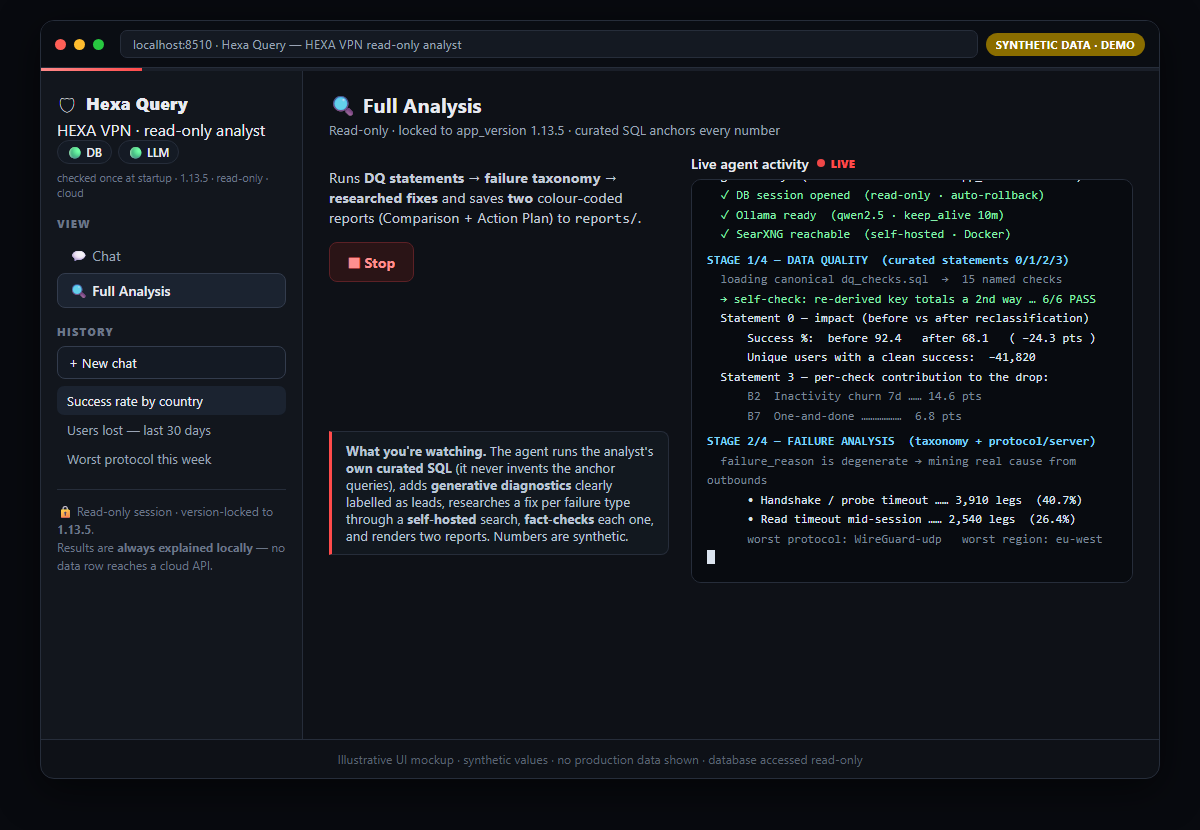Image resolution: width=1200 pixels, height=830 pixels.
Task: Click the 'loading canonical dq_checks.sql' log line
Action: click(x=891, y=279)
